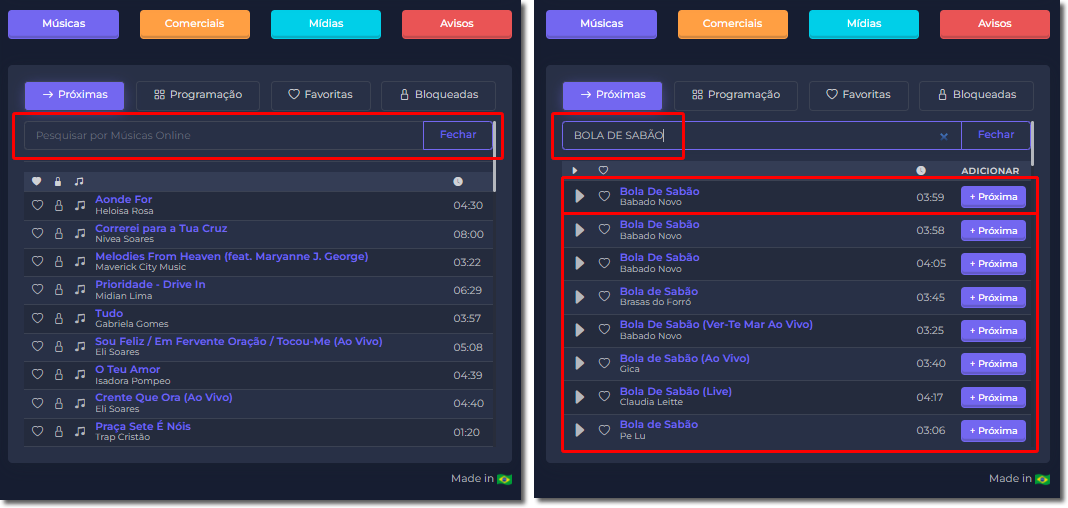Play Bola De Sabão (Live) by Claudia Leitte

coord(580,397)
